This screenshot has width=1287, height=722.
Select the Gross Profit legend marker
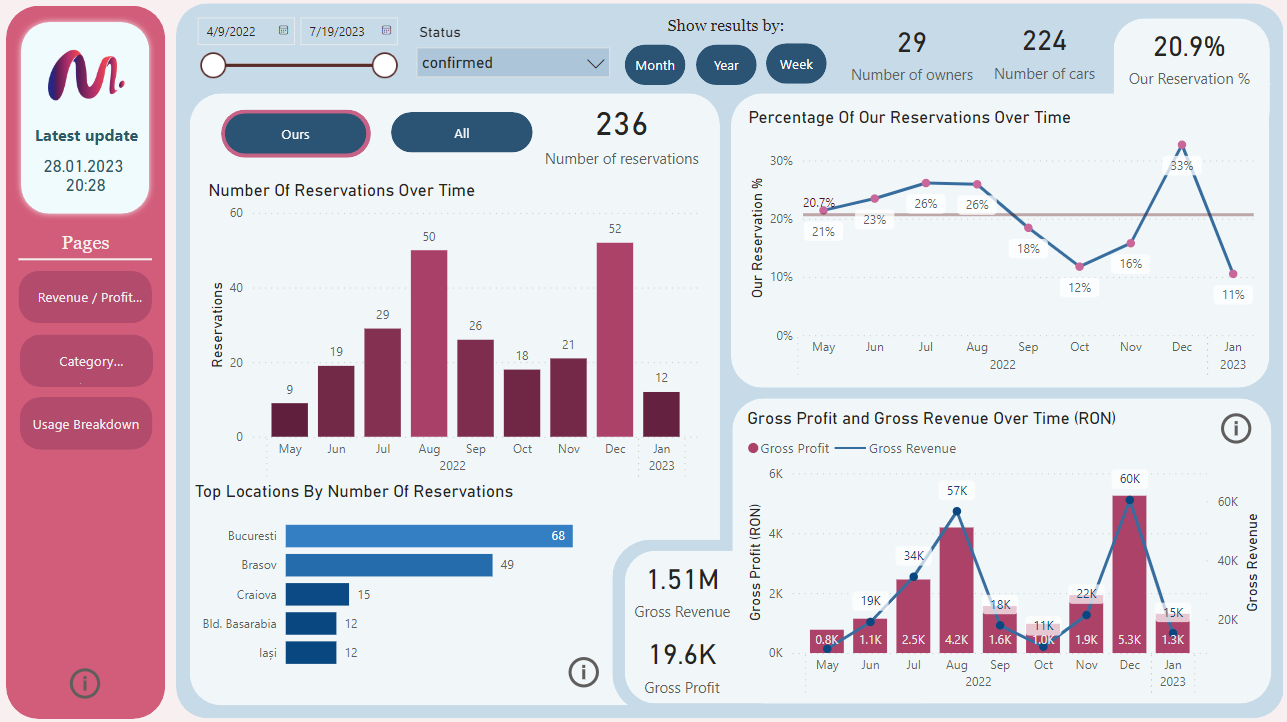click(x=755, y=449)
